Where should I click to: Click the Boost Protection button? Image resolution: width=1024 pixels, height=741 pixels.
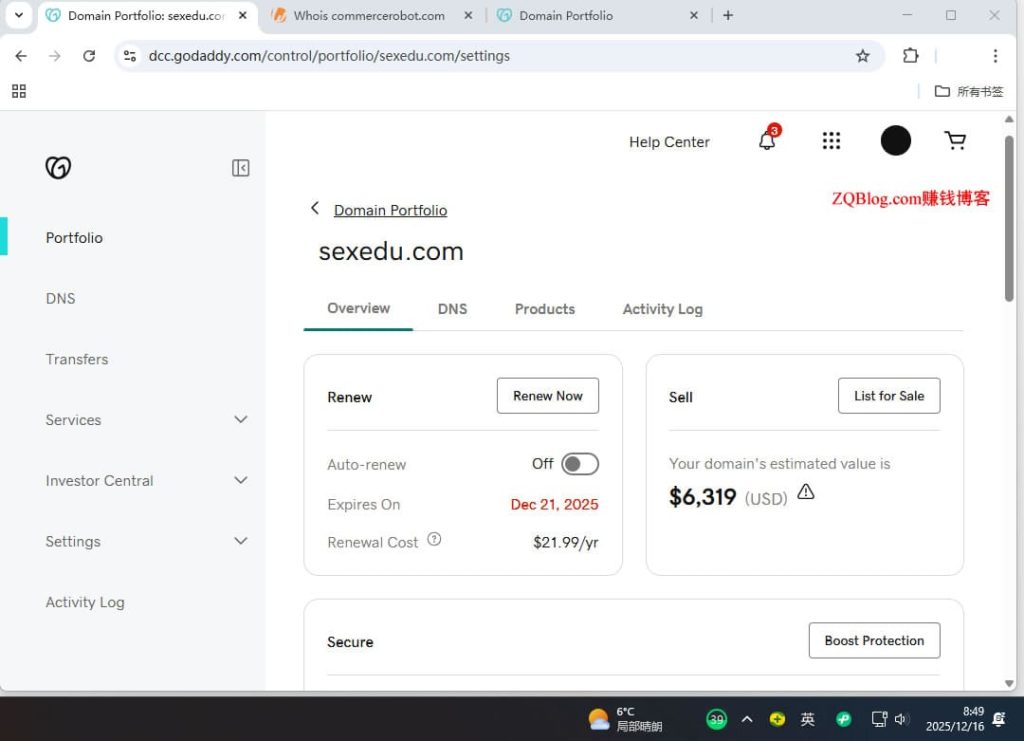pyautogui.click(x=874, y=640)
